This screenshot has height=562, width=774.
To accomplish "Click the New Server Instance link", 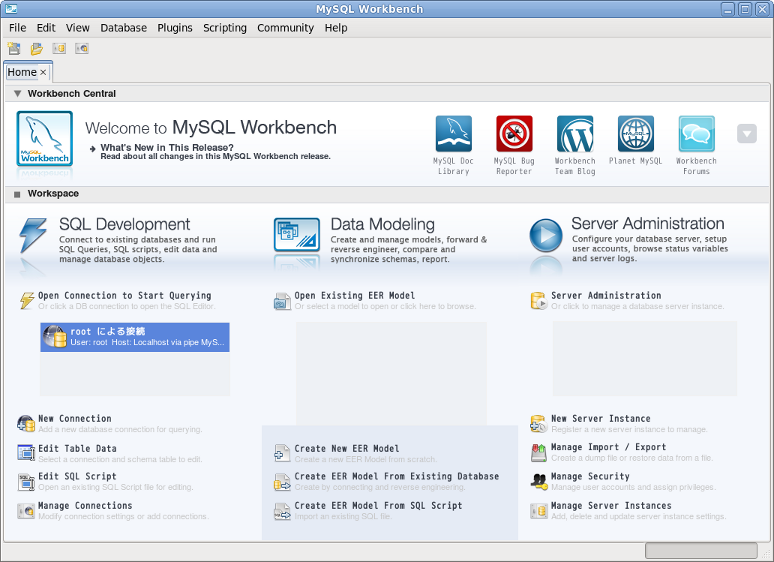I will [601, 418].
